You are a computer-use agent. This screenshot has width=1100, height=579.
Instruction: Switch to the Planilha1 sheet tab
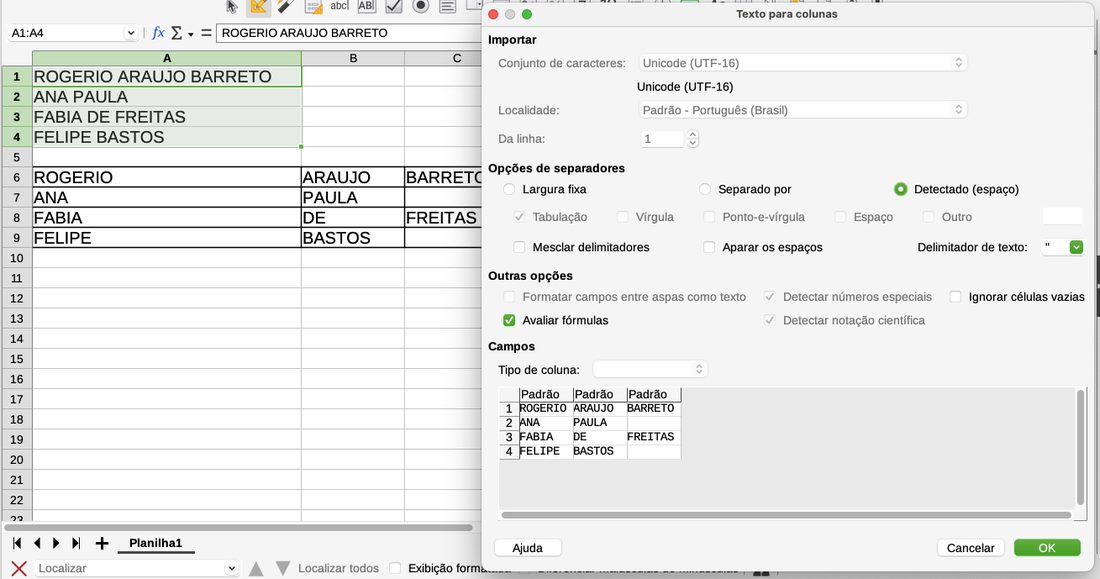156,543
